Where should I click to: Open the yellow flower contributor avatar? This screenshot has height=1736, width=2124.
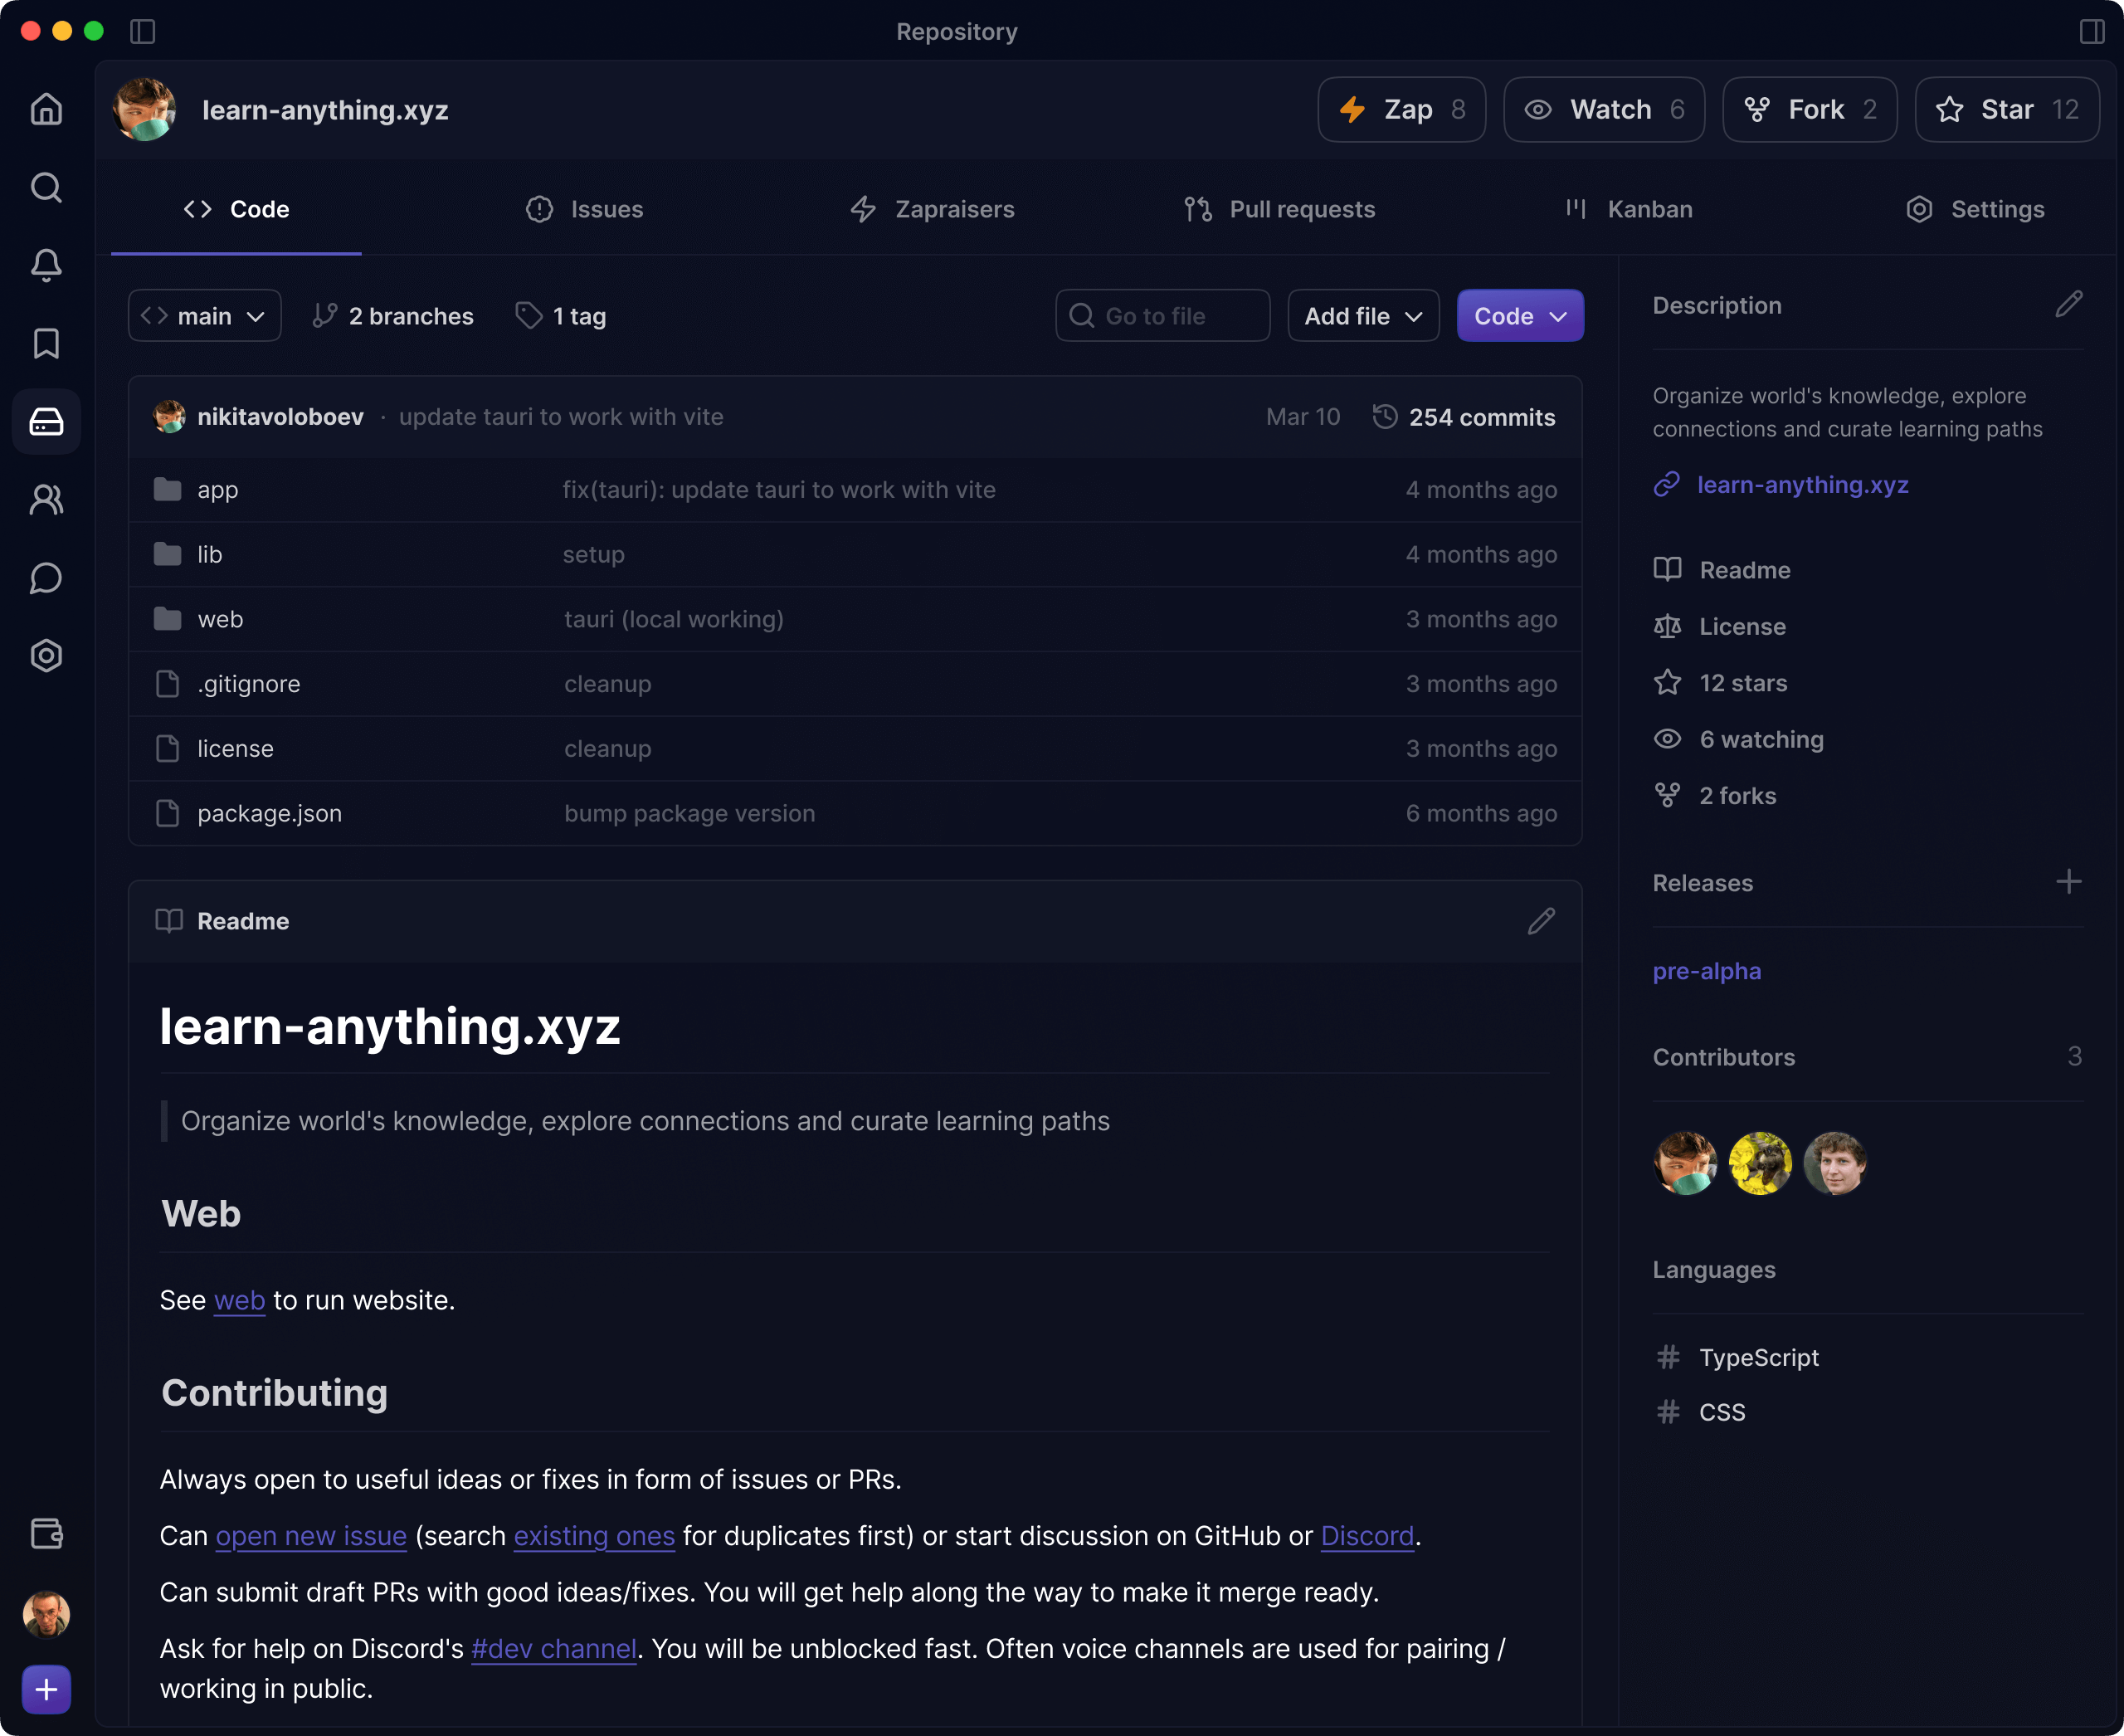tap(1760, 1163)
